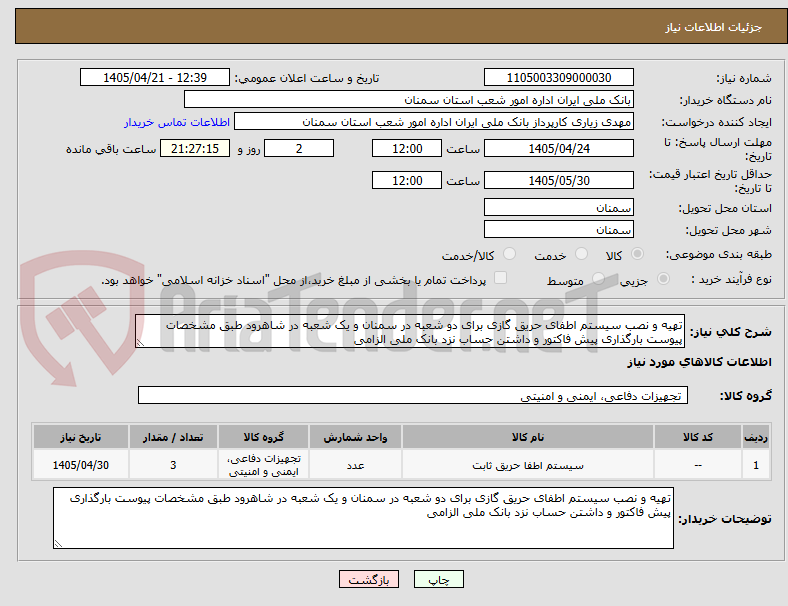Click the need number field 1105003309000030

pos(559,78)
